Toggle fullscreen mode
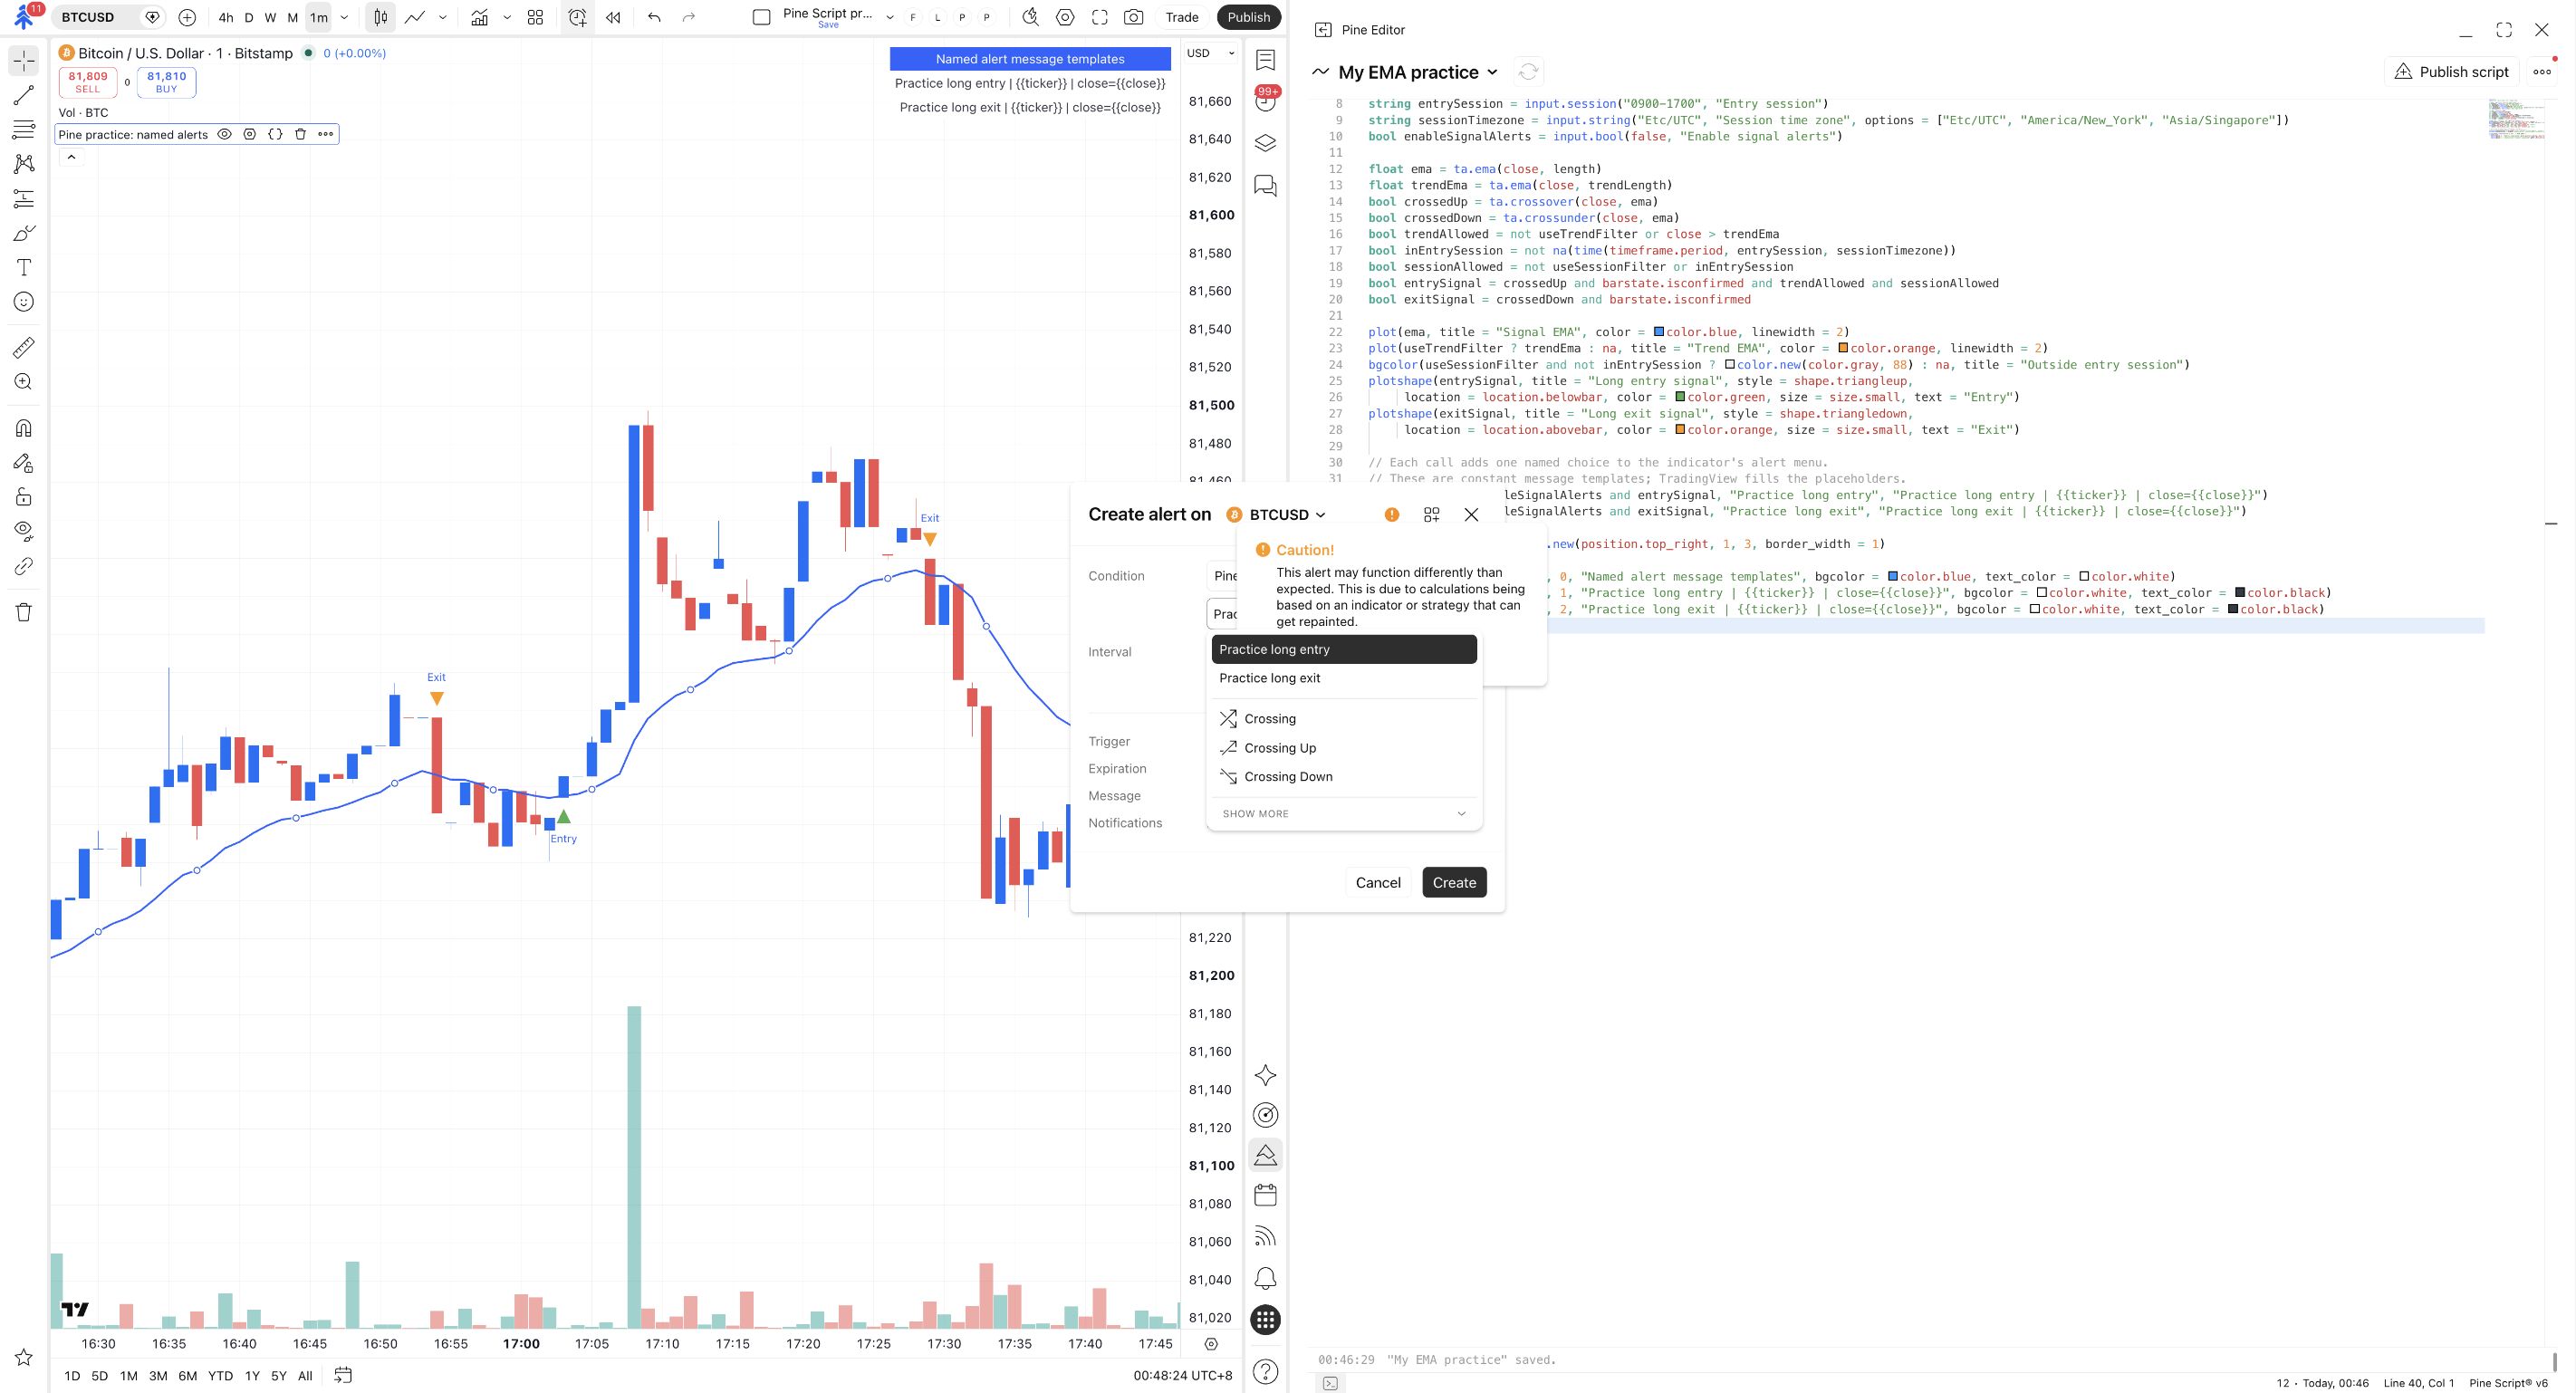This screenshot has height=1393, width=2576. click(x=1100, y=17)
